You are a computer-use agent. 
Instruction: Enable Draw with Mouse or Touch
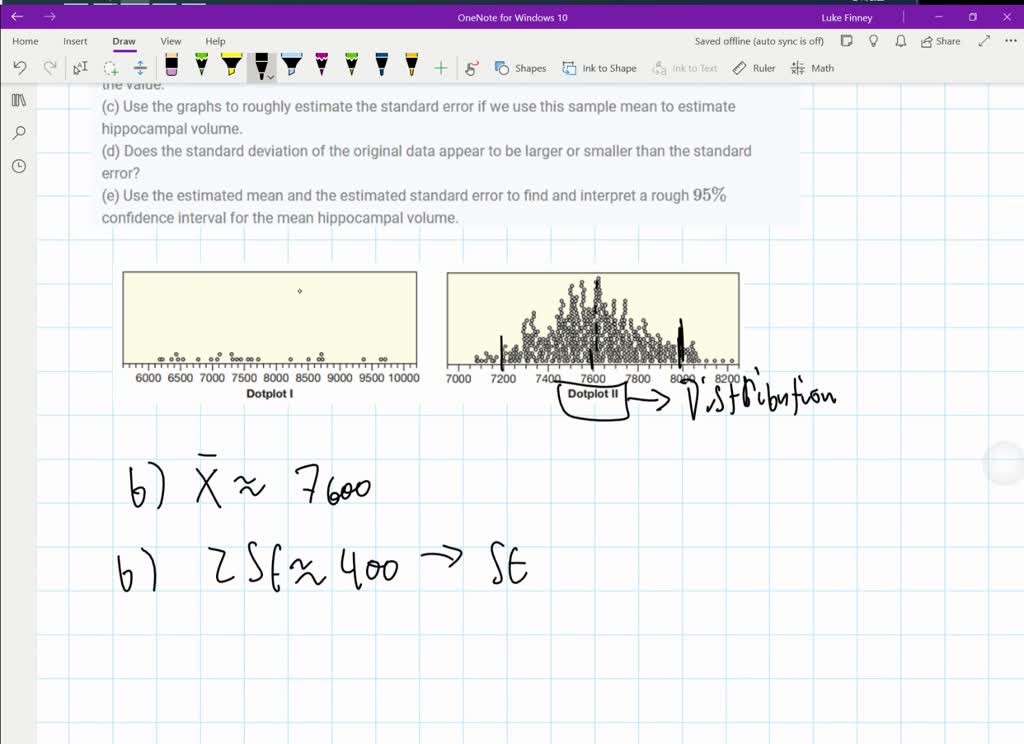[471, 68]
